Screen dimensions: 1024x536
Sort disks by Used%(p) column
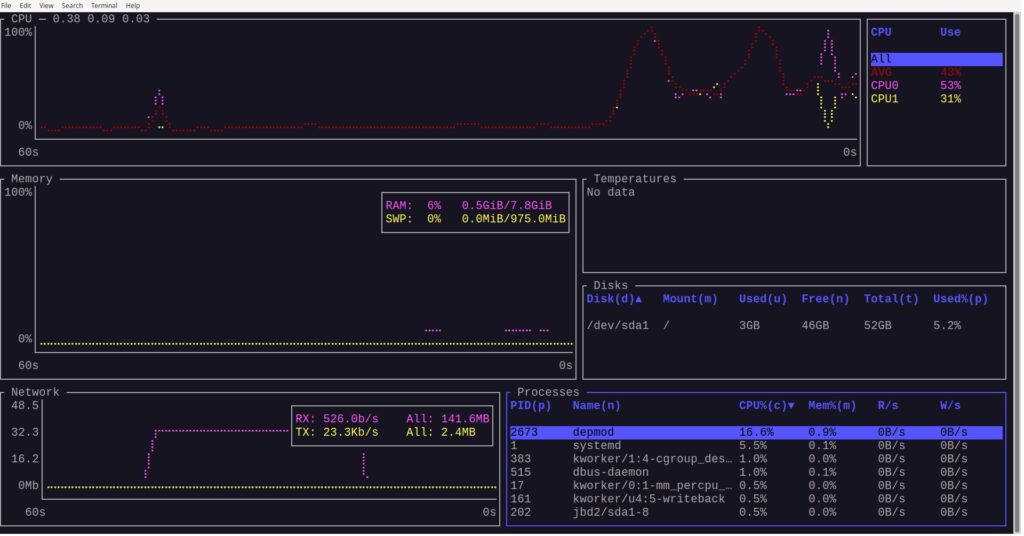pos(960,299)
